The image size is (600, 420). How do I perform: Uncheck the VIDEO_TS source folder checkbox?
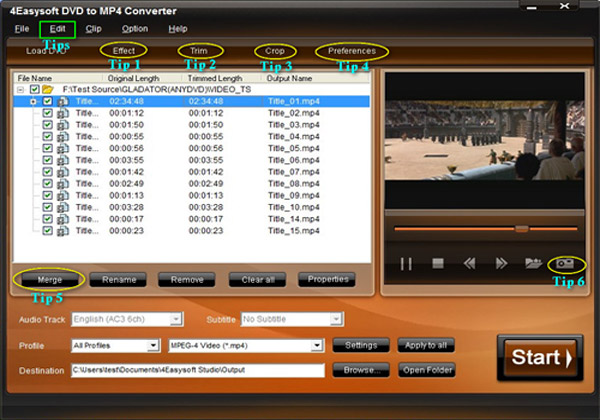click(34, 89)
